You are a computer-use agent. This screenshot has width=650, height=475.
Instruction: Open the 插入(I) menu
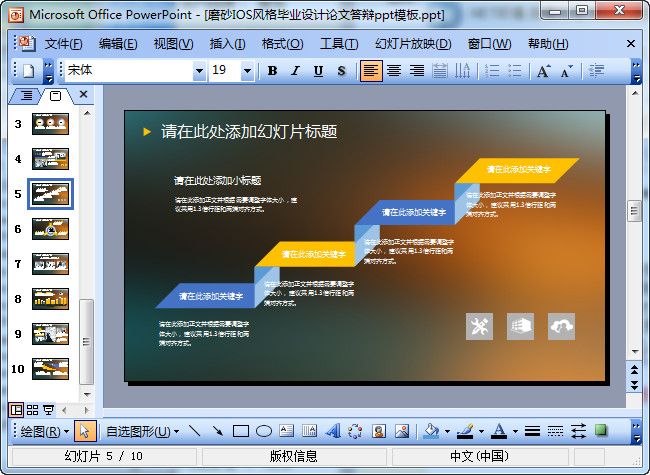click(227, 44)
